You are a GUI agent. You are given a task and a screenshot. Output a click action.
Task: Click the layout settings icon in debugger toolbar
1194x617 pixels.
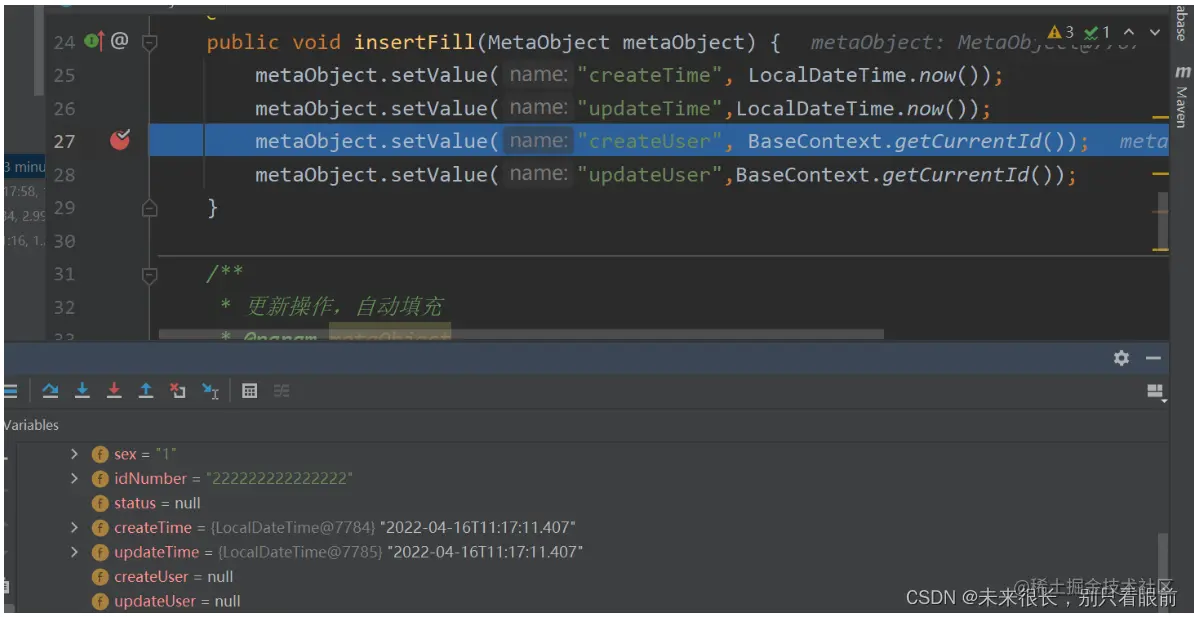(x=1155, y=392)
